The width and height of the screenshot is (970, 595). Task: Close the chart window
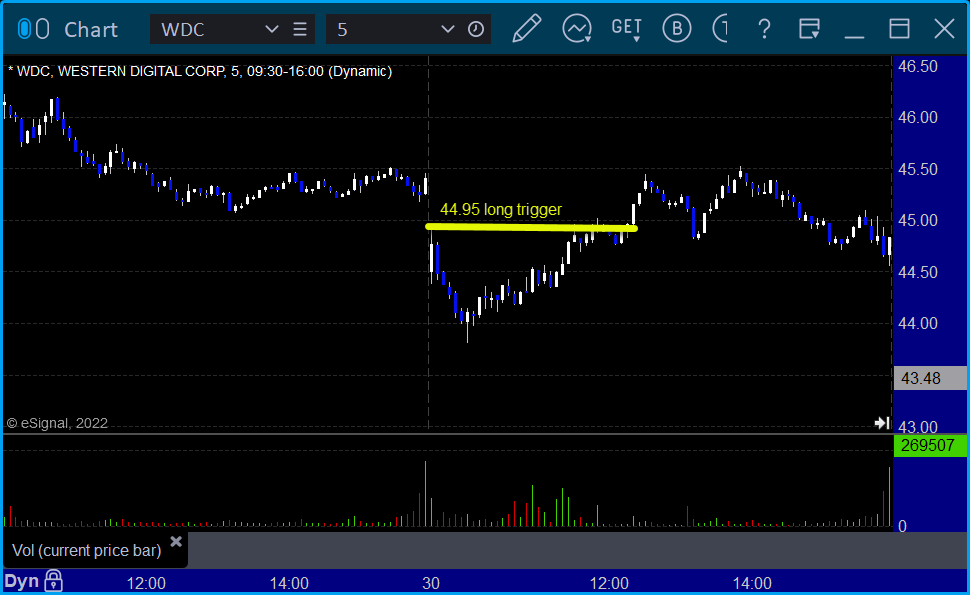point(944,29)
